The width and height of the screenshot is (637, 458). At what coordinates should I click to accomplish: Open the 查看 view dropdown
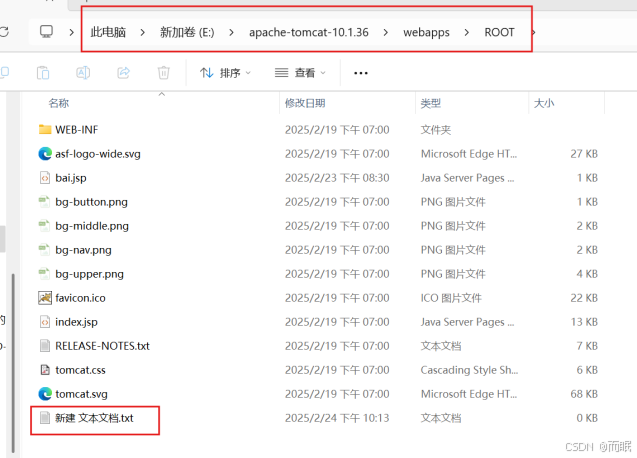[x=300, y=73]
